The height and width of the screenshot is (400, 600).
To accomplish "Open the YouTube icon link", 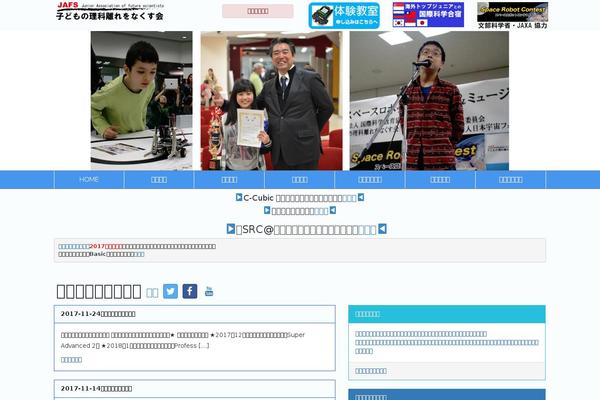I will pos(209,291).
